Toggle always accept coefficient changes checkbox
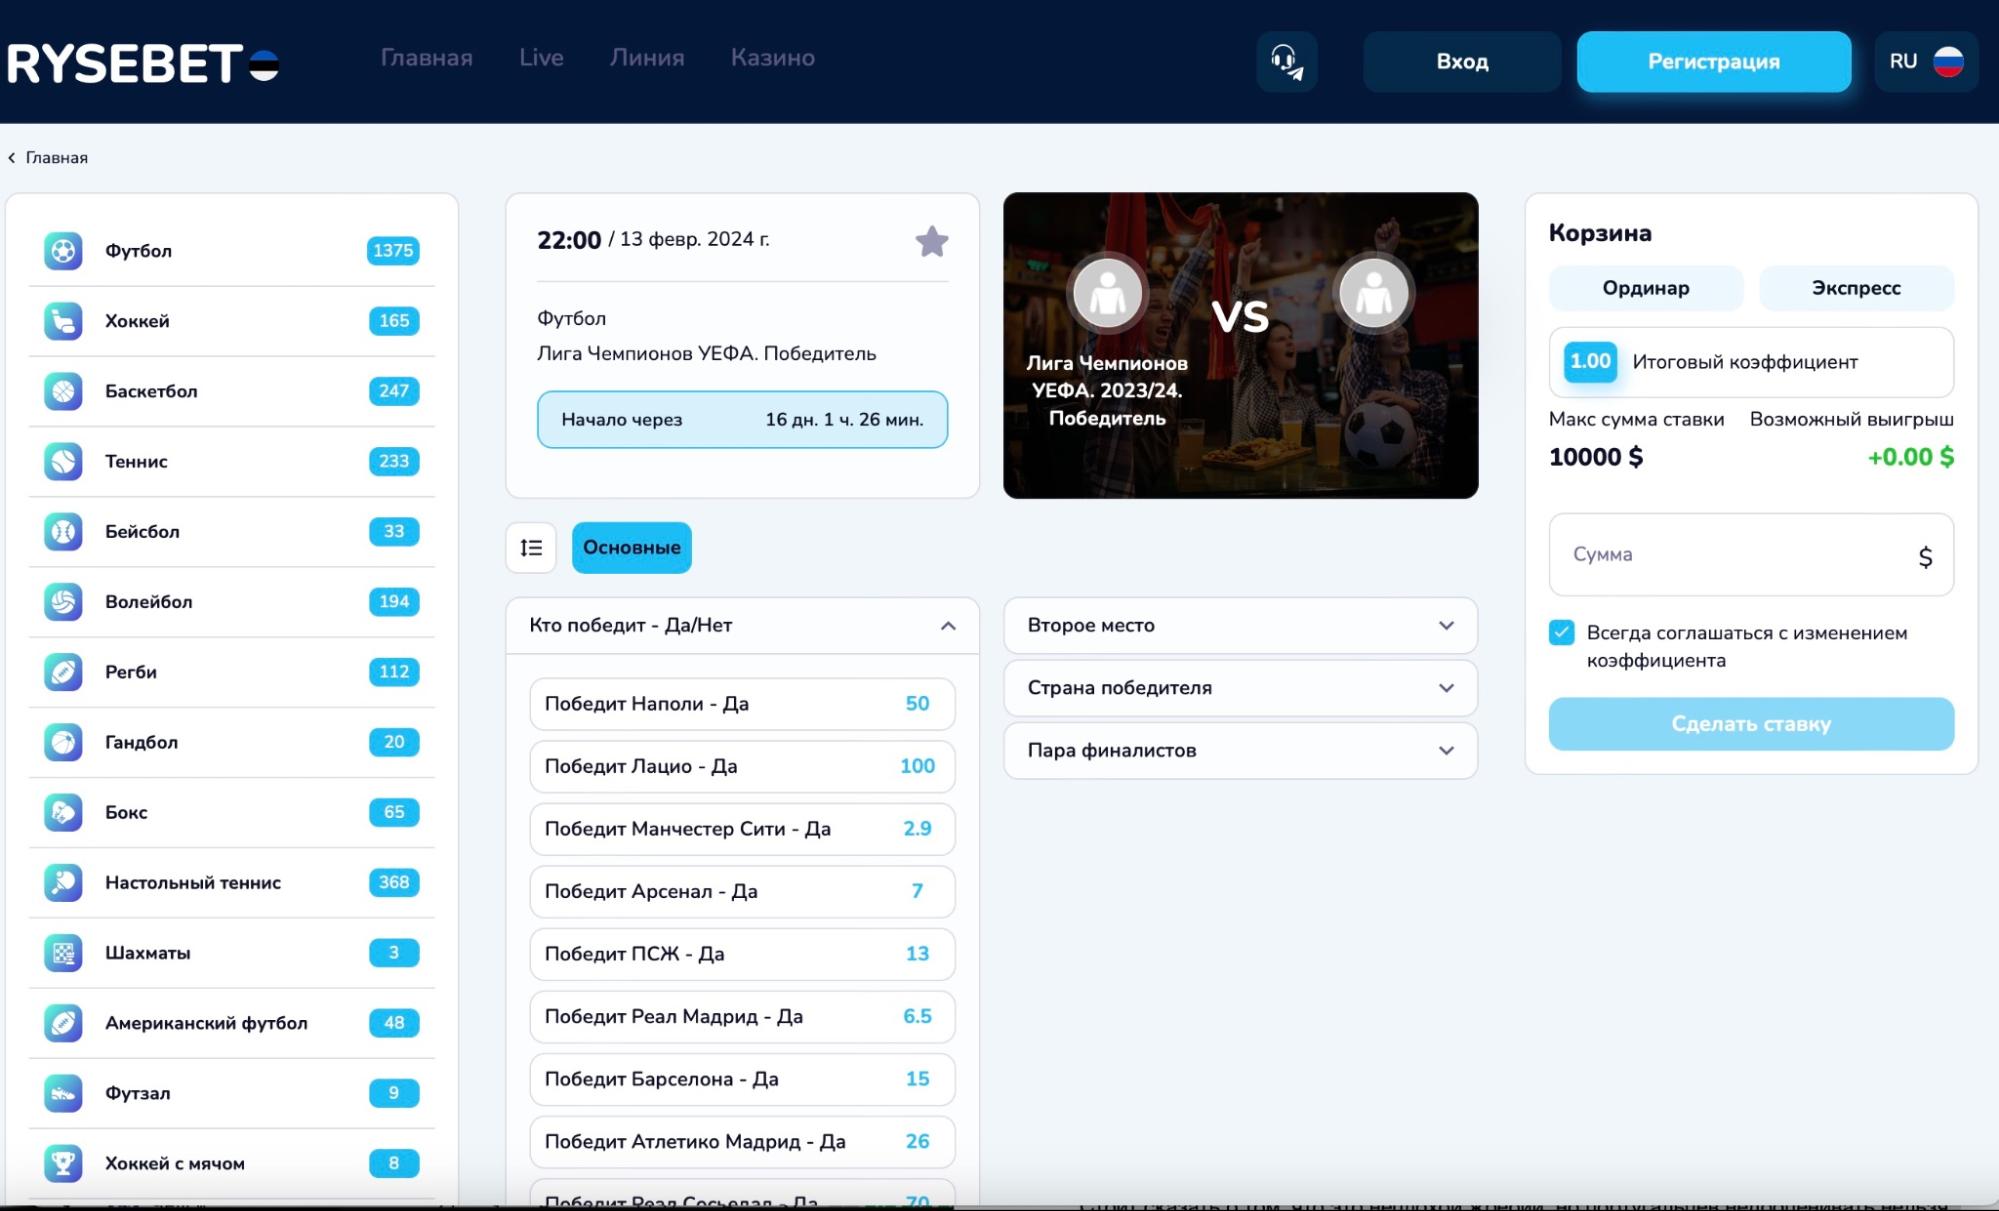This screenshot has height=1211, width=1999. pos(1561,632)
